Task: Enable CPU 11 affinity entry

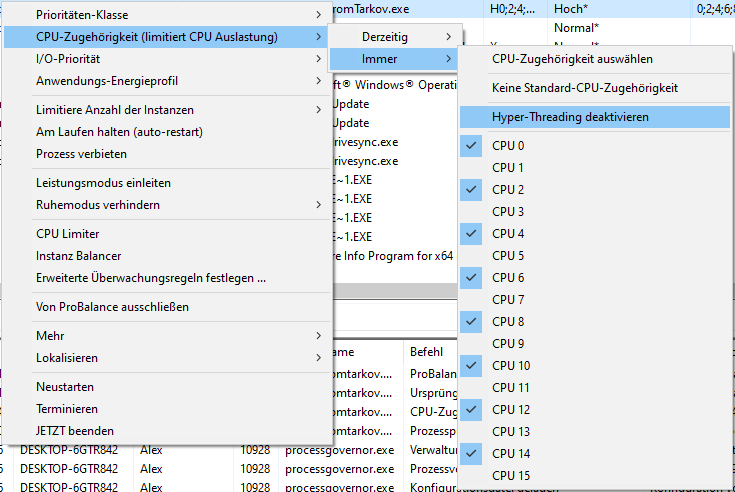Action: pos(594,388)
